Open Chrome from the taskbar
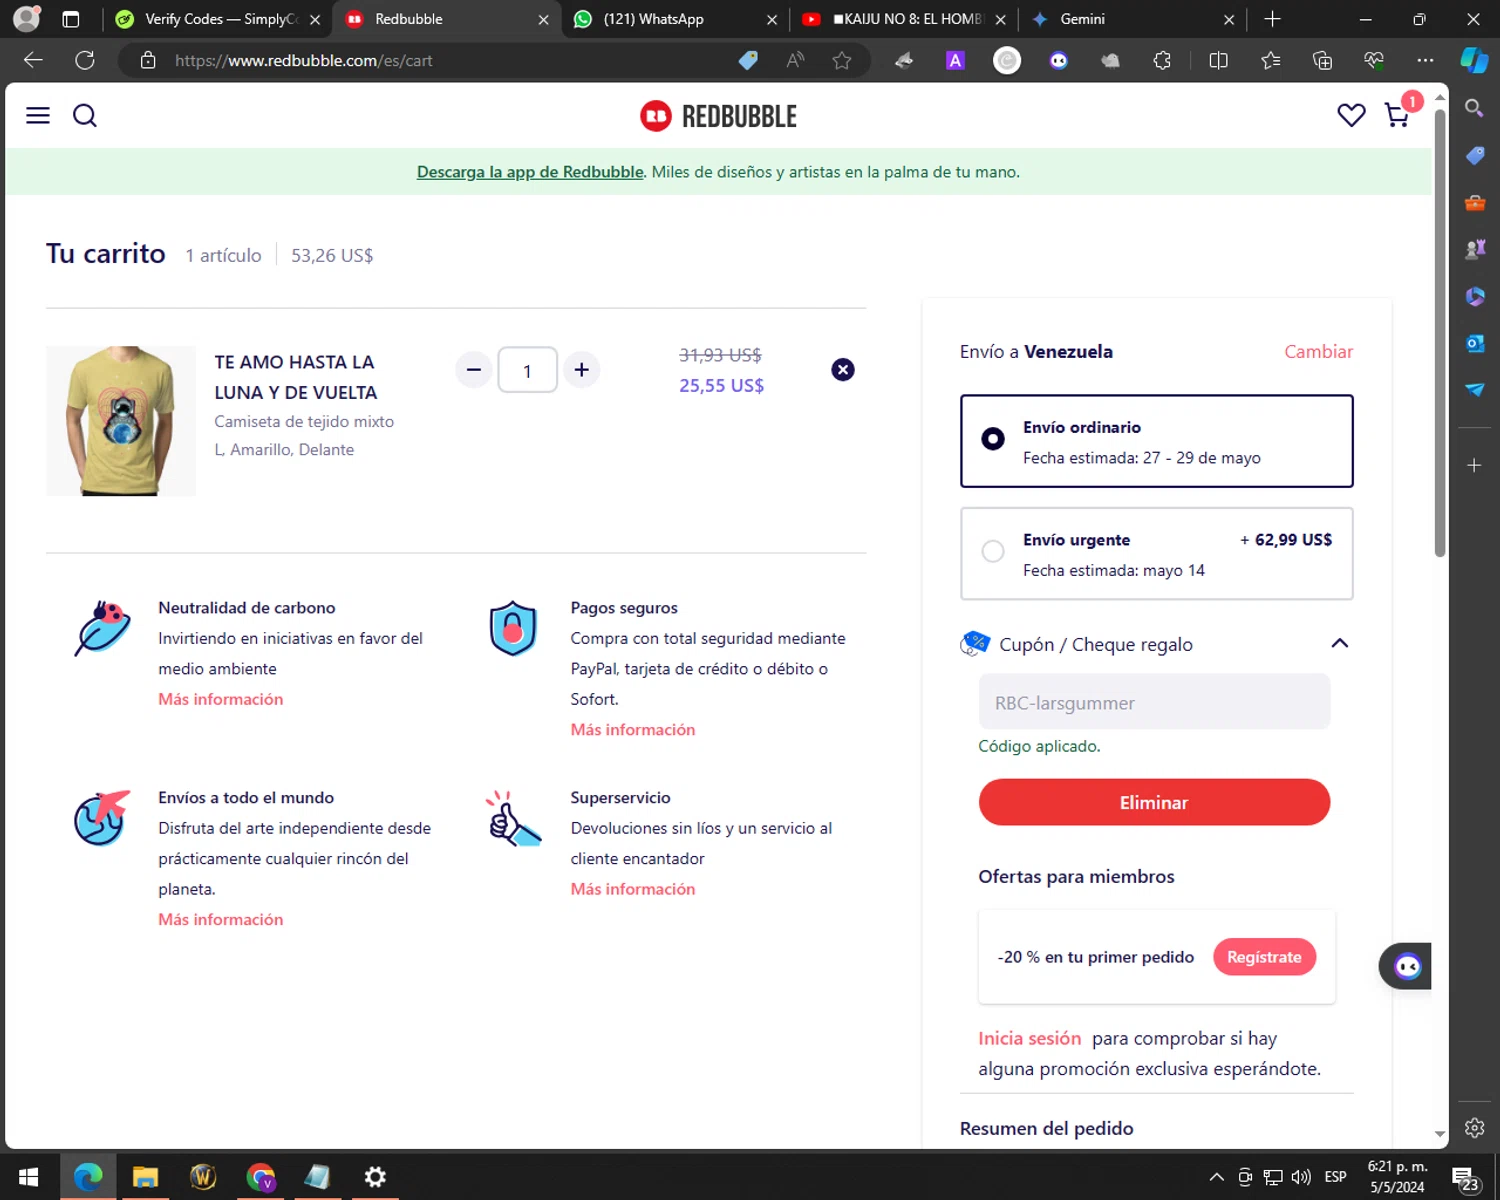The width and height of the screenshot is (1500, 1200). click(x=260, y=1177)
